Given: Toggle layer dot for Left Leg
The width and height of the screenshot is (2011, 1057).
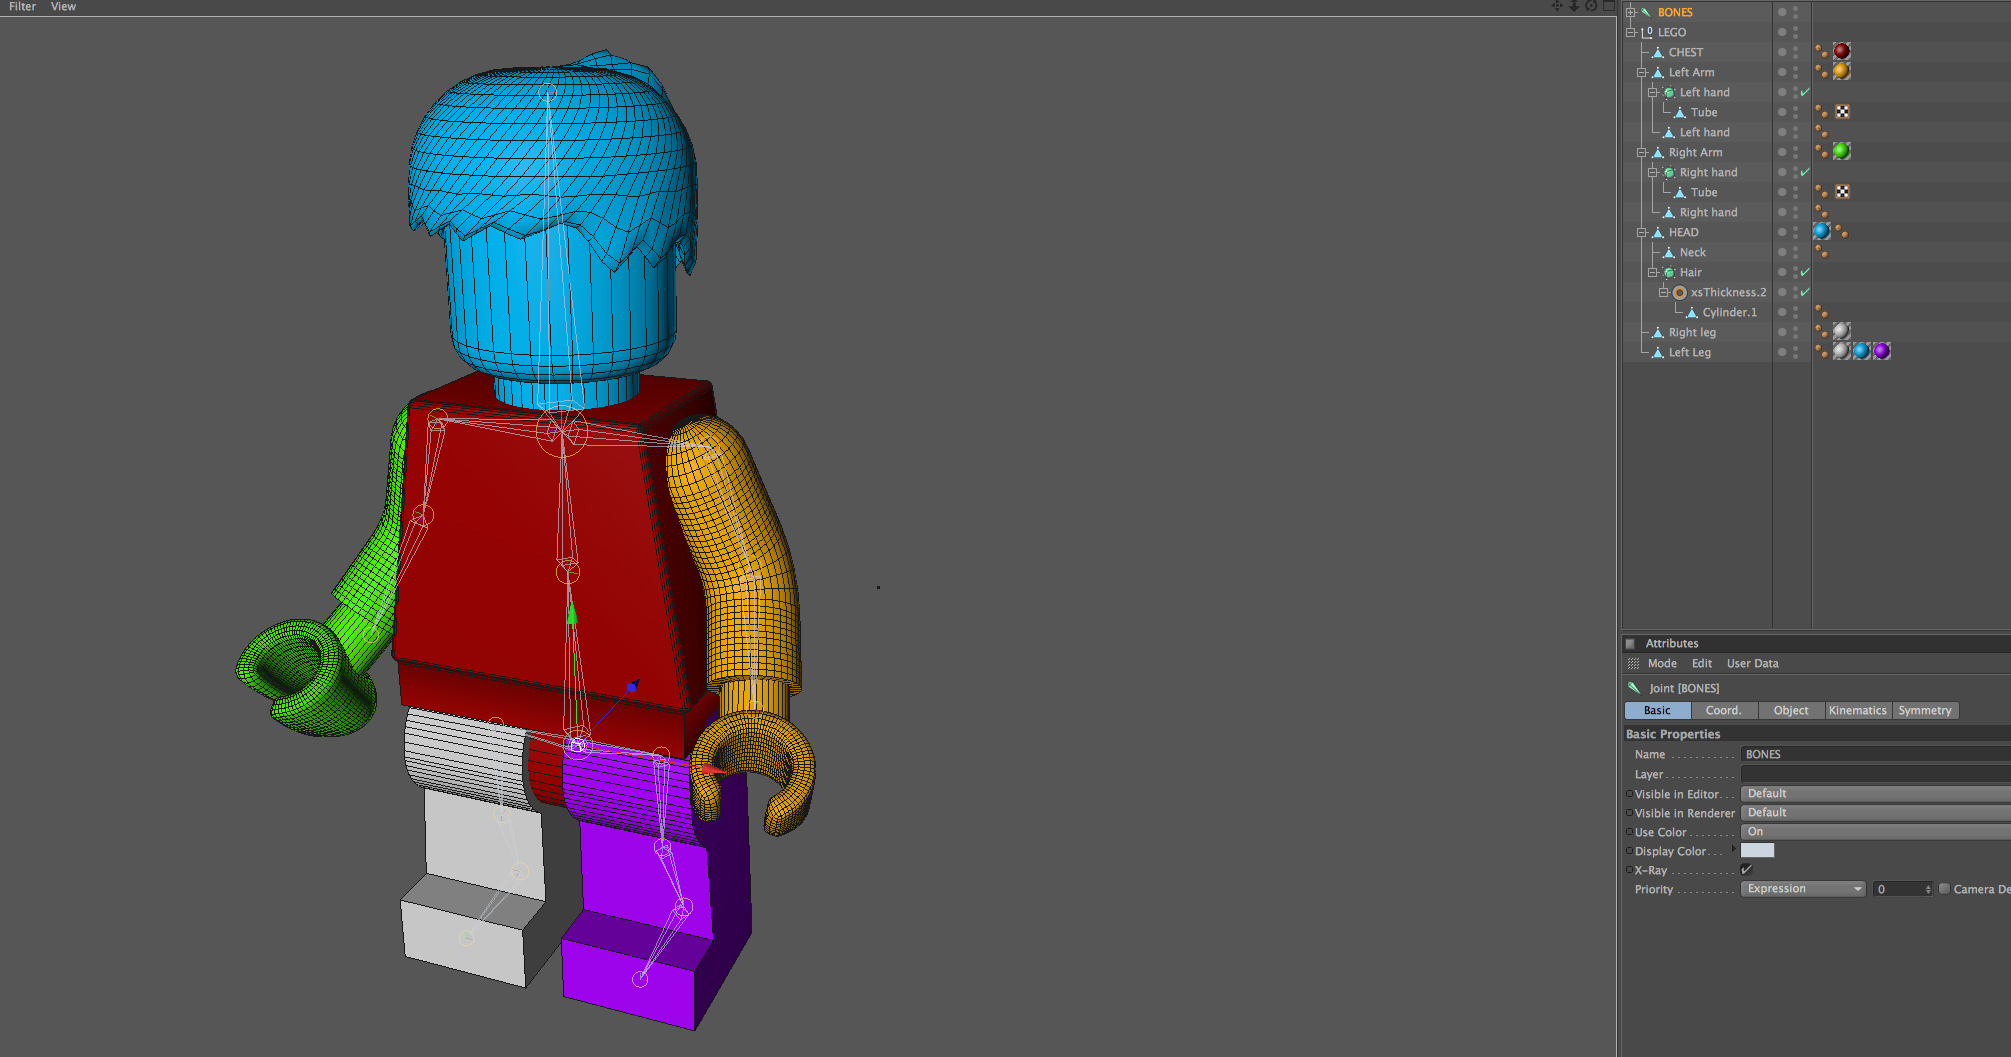Looking at the screenshot, I should [1782, 352].
